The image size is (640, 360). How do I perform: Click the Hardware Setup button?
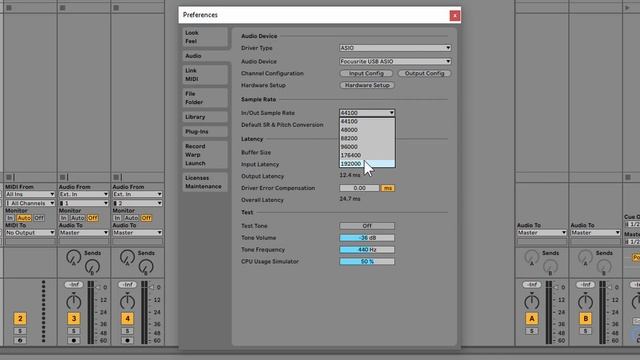[x=367, y=85]
